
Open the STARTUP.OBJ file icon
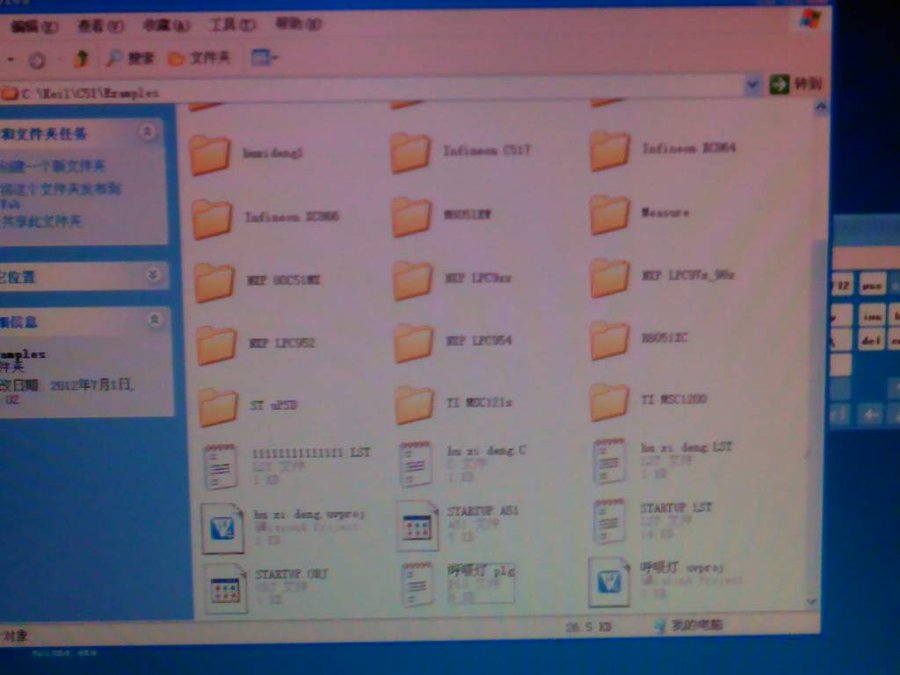[226, 588]
